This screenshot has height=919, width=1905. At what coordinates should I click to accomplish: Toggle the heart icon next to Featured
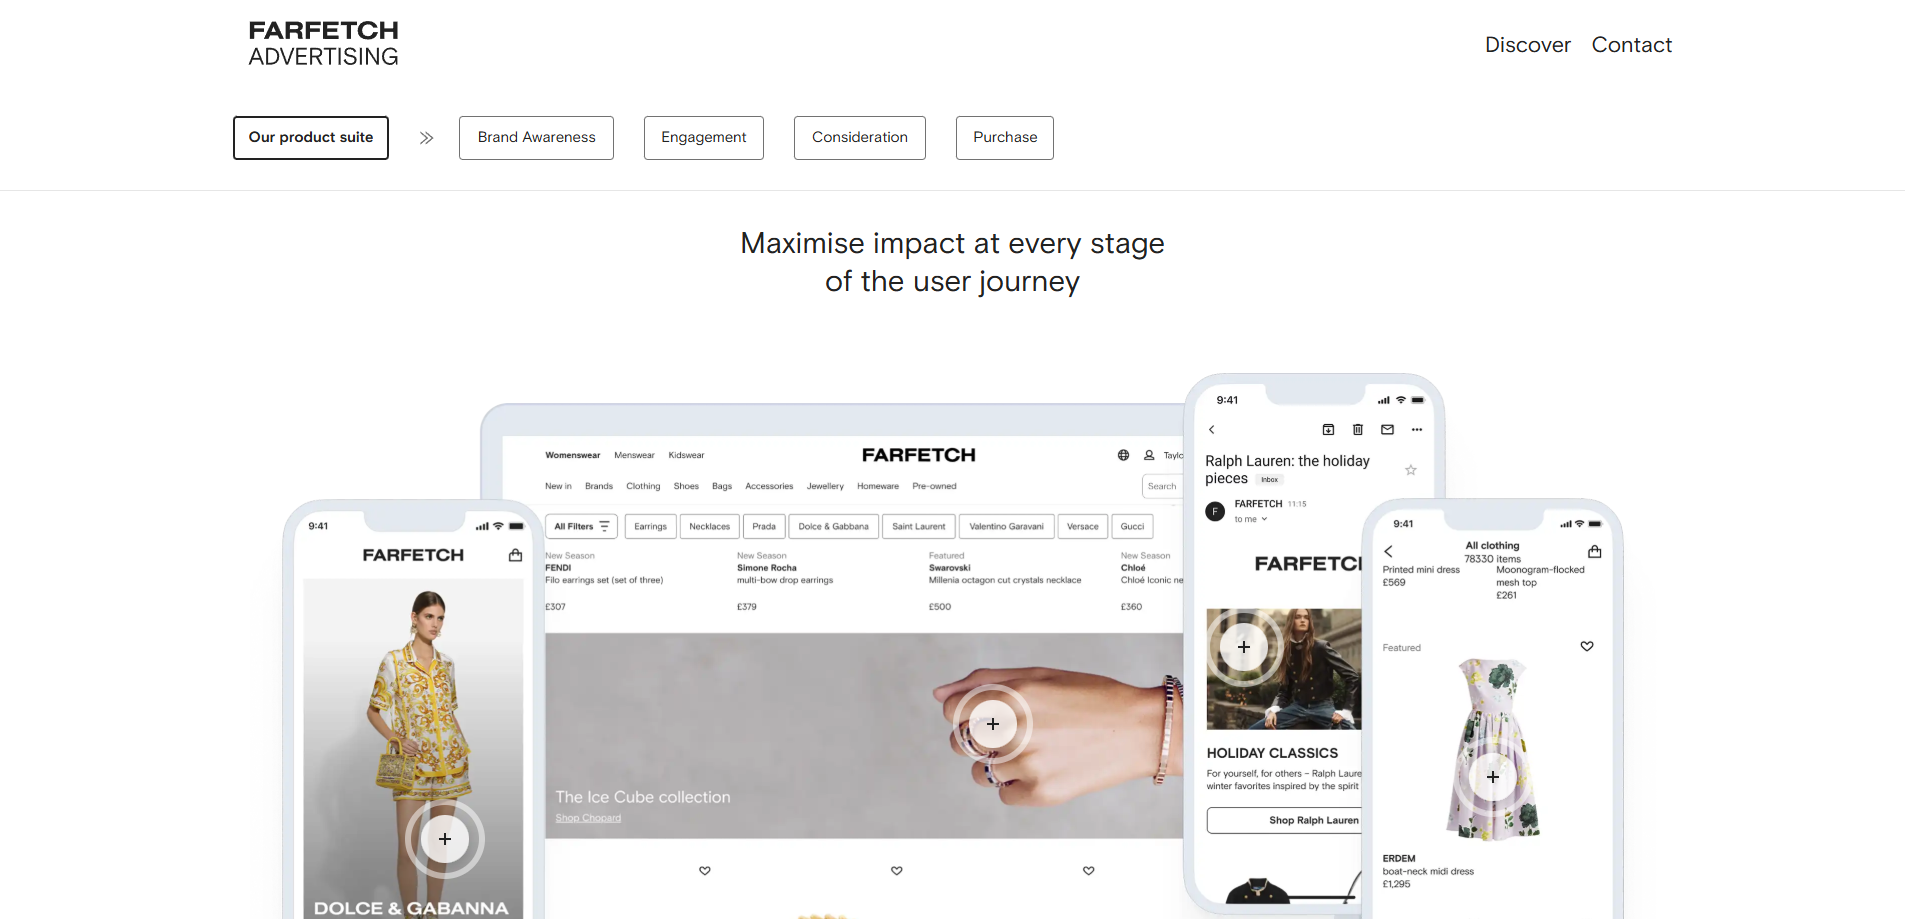click(x=1586, y=647)
